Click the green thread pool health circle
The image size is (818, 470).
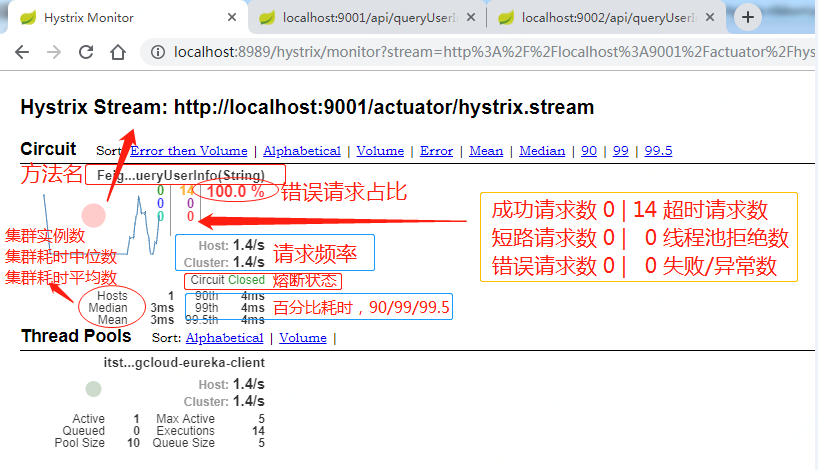coord(93,389)
